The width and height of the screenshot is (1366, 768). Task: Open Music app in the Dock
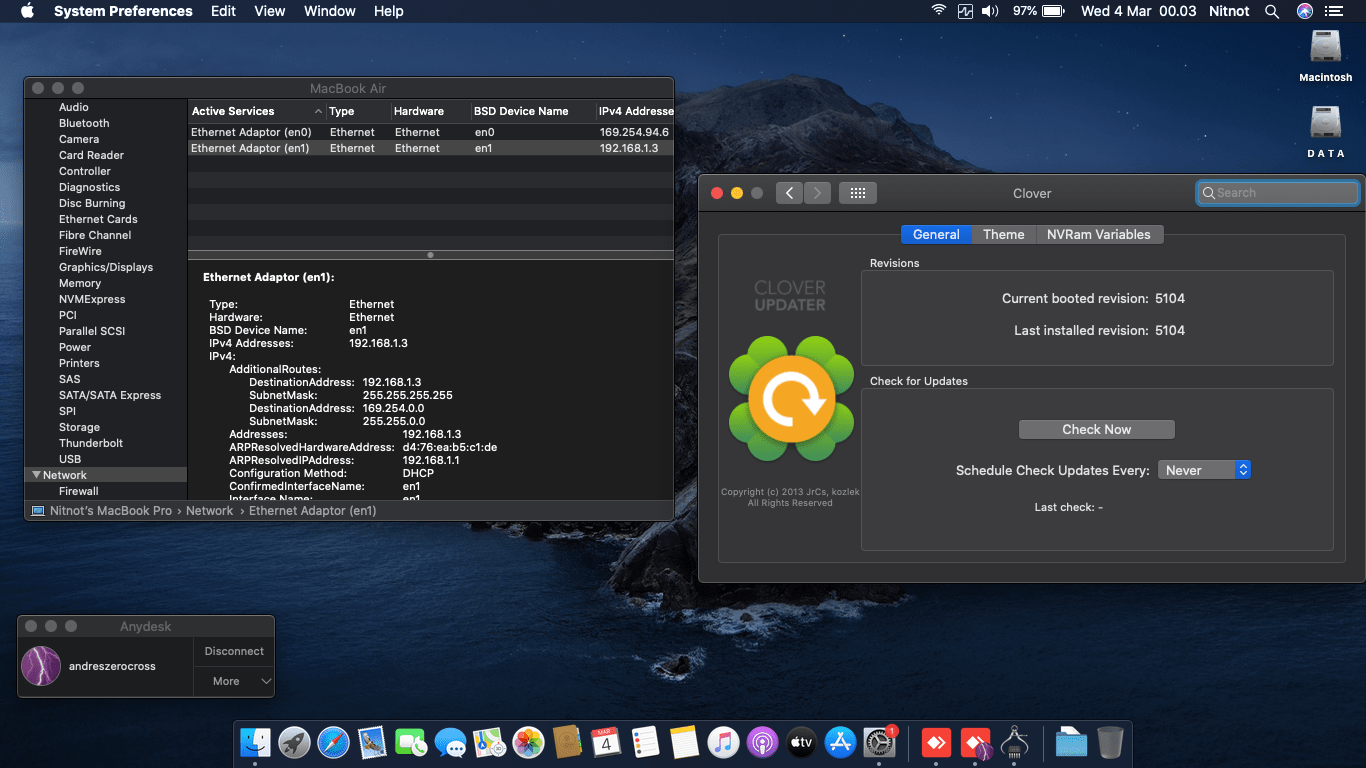click(723, 742)
